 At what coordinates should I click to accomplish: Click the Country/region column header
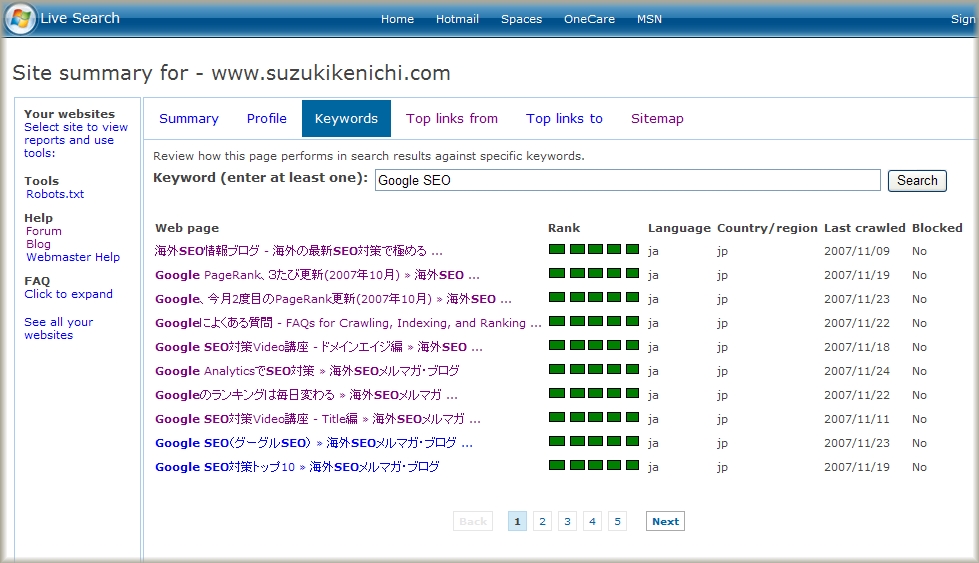tap(767, 228)
